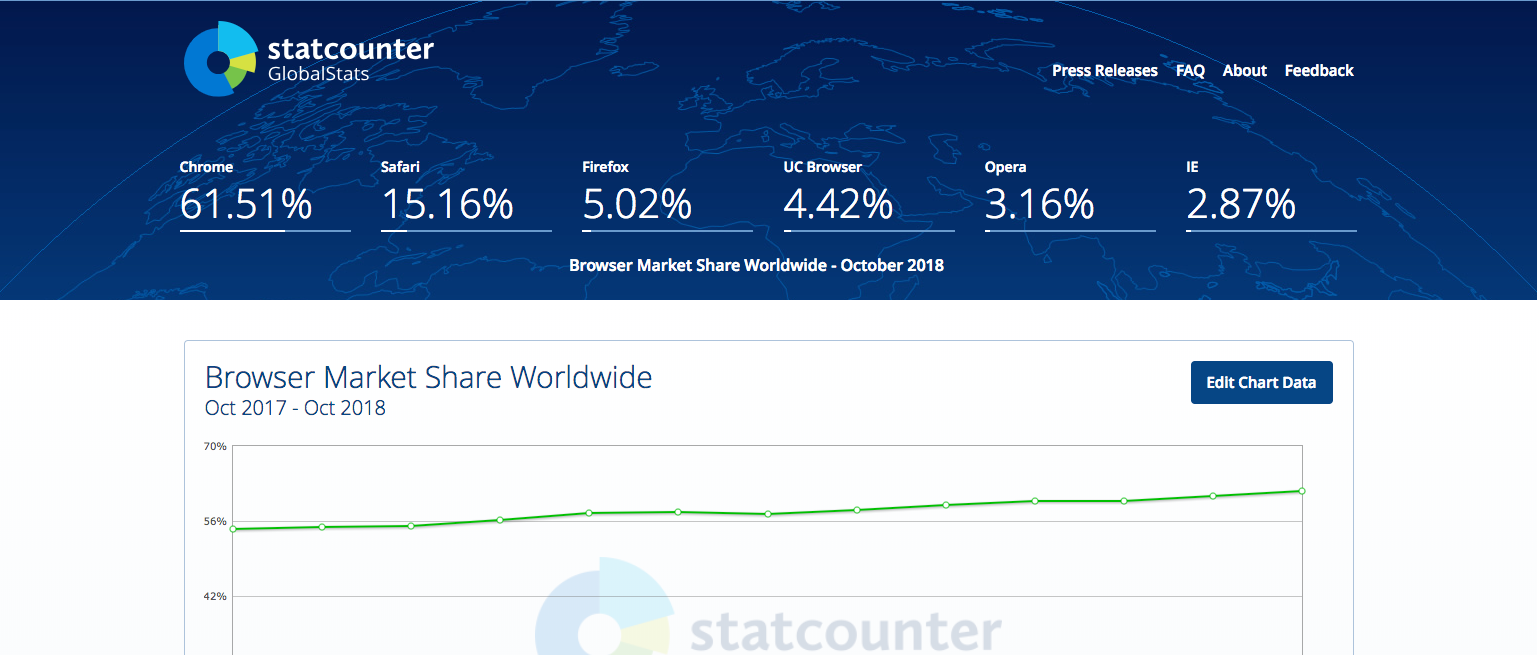The height and width of the screenshot is (655, 1537).
Task: Click the last data point on green line
Action: [1302, 491]
